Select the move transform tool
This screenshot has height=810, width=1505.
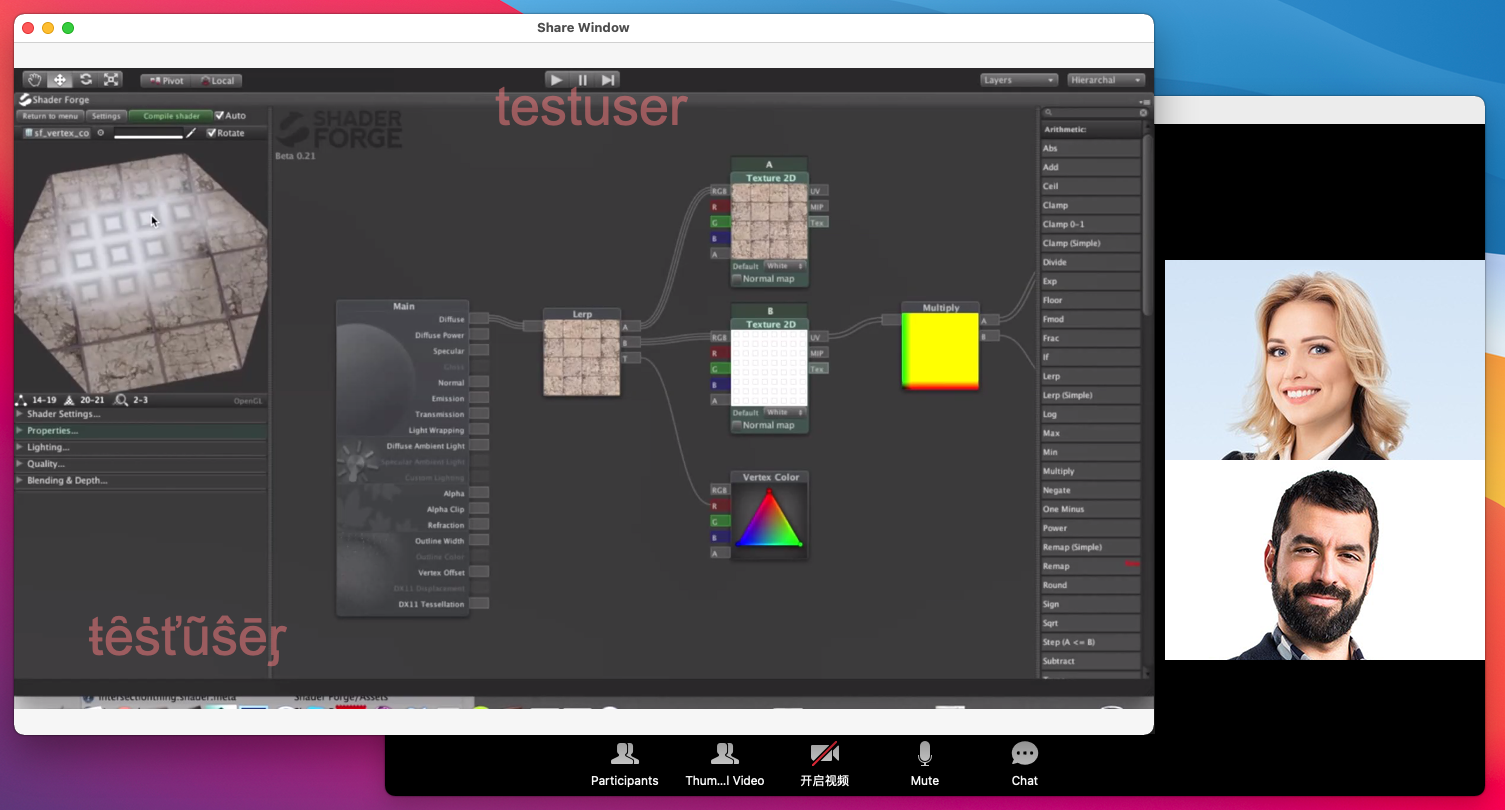tap(60, 80)
